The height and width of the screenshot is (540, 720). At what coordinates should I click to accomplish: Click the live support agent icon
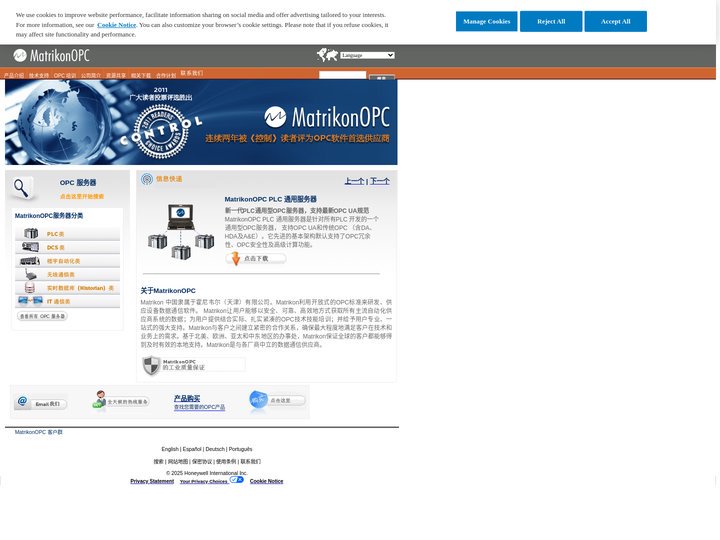99,399
